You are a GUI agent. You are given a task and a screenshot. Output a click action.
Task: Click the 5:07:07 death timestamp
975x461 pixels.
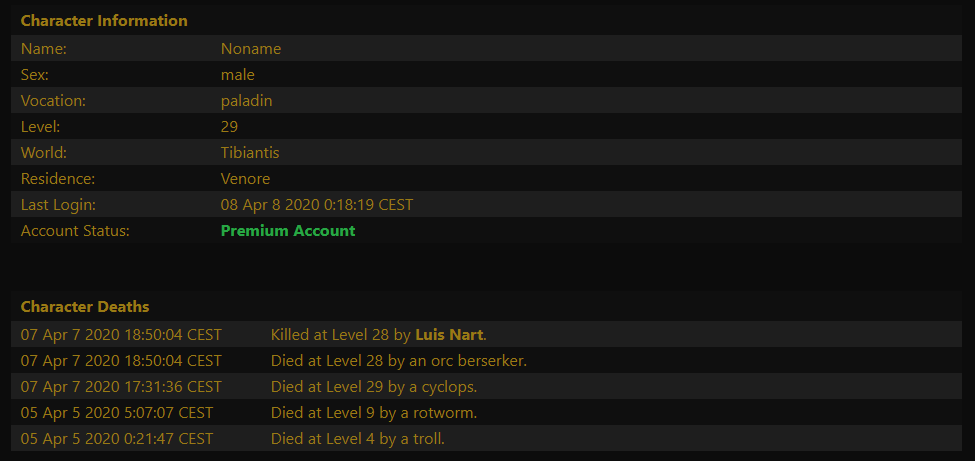tap(117, 412)
